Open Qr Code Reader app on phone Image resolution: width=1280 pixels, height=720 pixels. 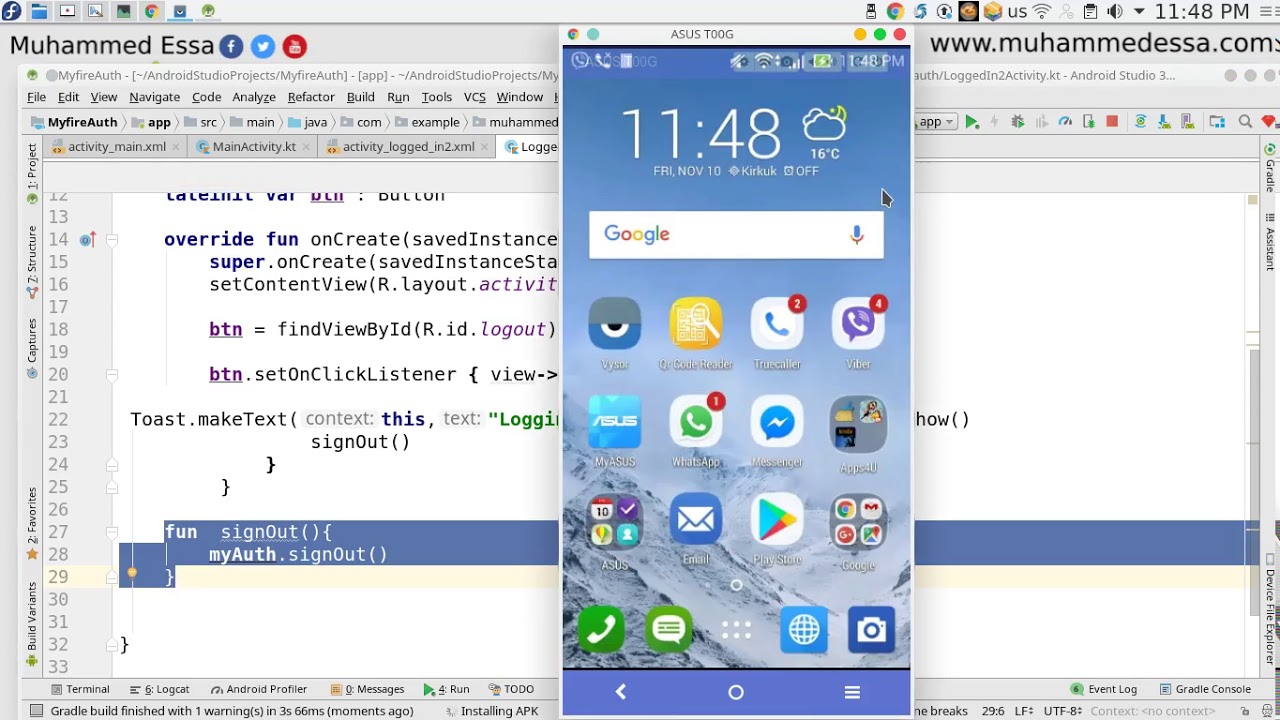click(696, 334)
